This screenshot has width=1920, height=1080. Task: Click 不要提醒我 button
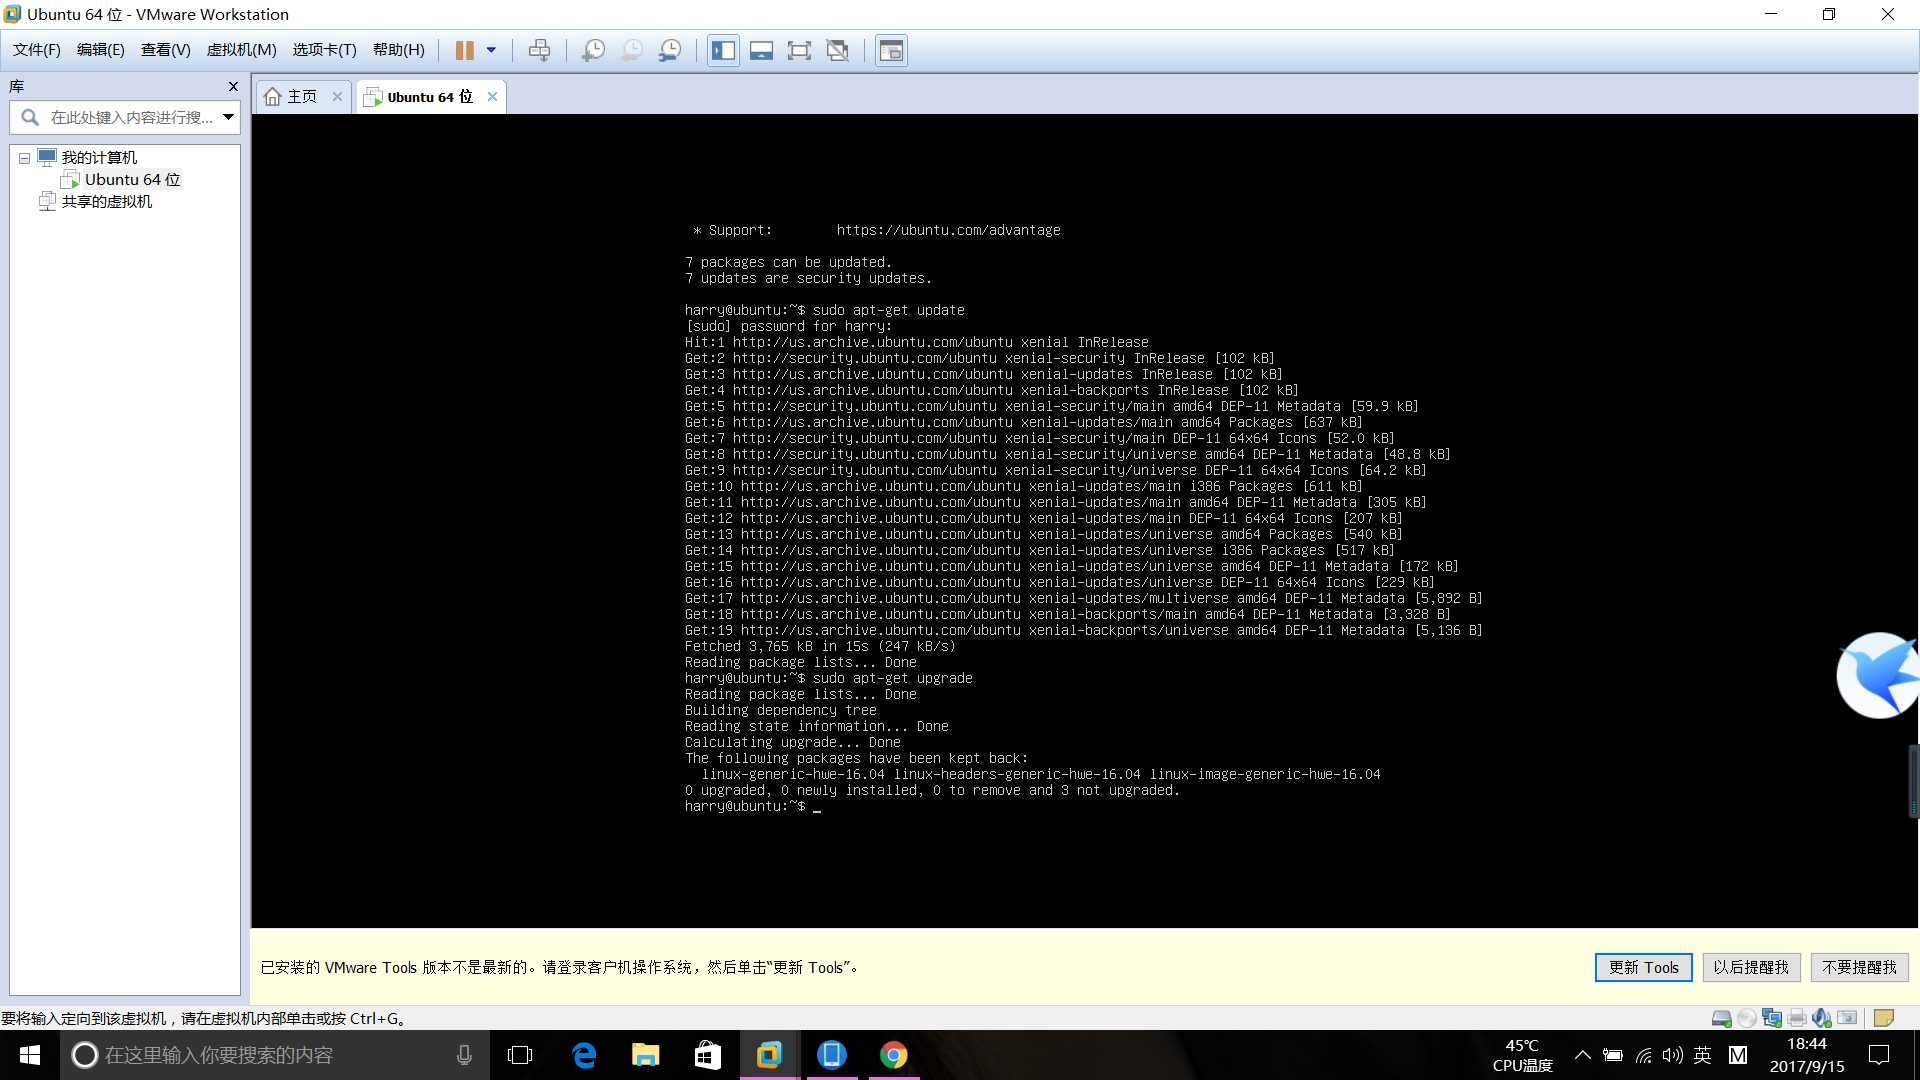pos(1859,967)
